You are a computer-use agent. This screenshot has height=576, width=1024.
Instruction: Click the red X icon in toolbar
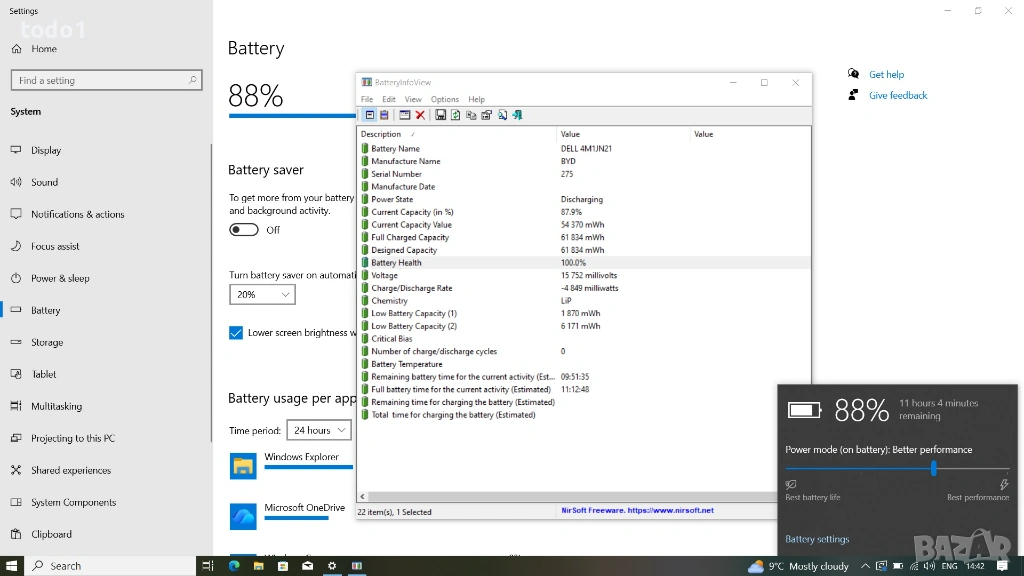click(x=420, y=115)
